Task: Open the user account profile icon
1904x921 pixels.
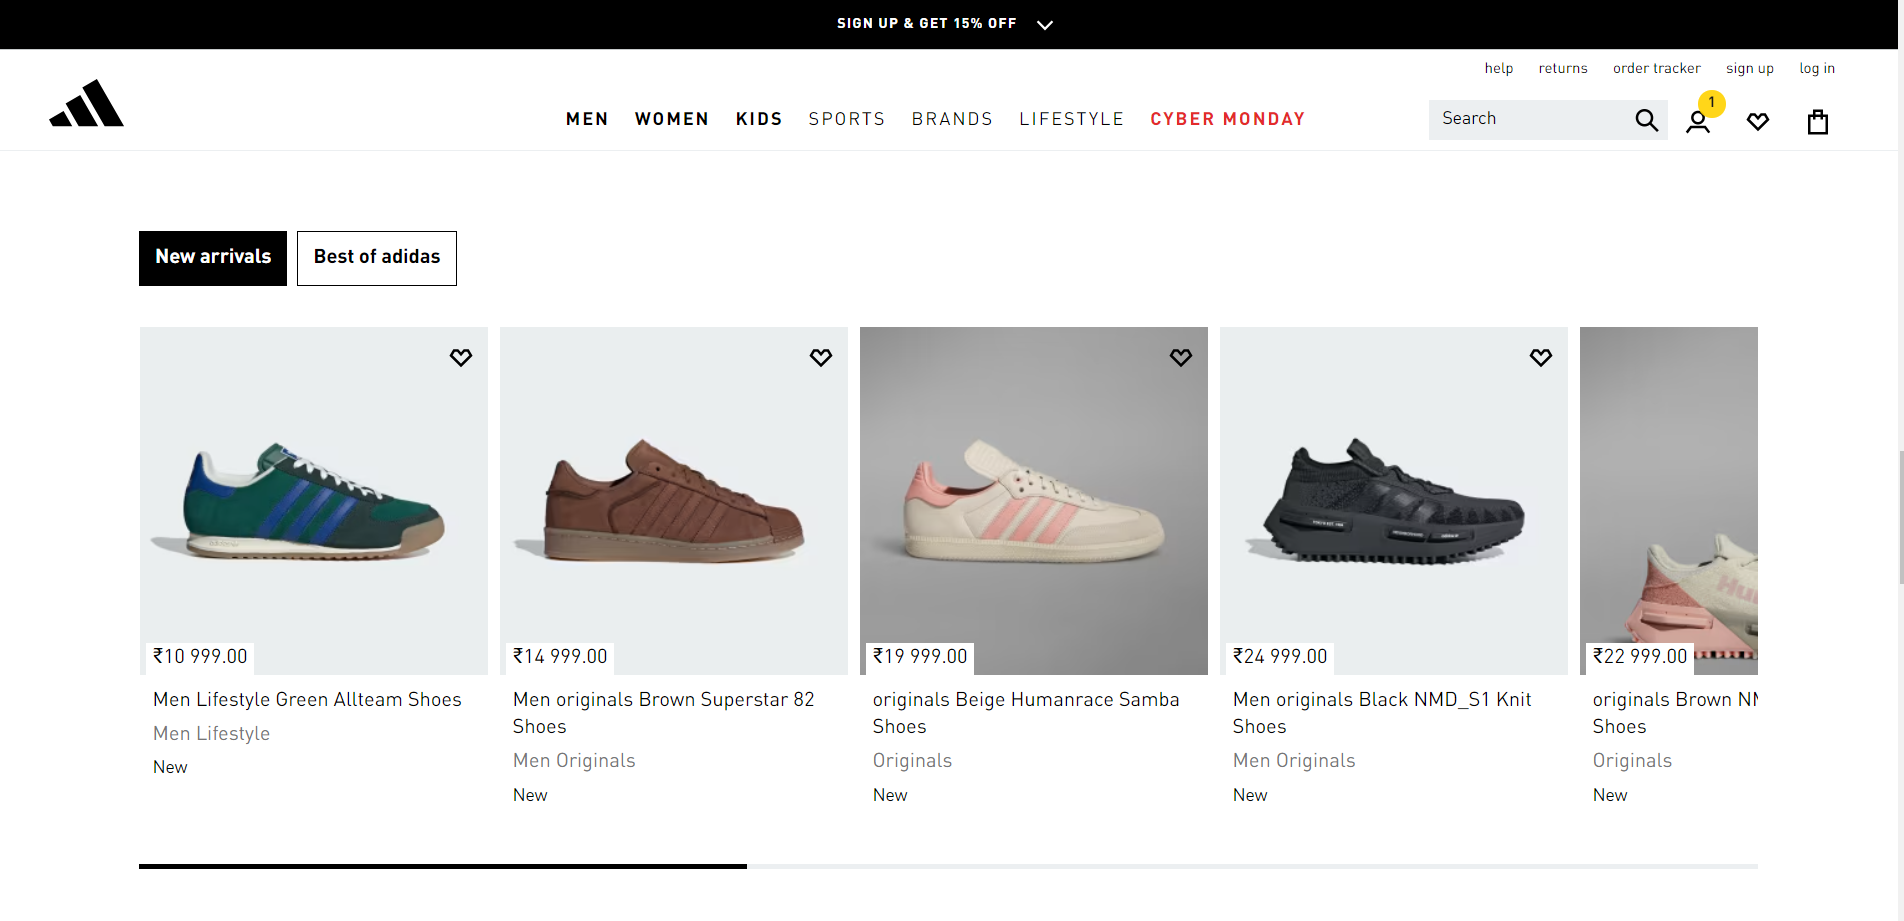Action: tap(1698, 122)
